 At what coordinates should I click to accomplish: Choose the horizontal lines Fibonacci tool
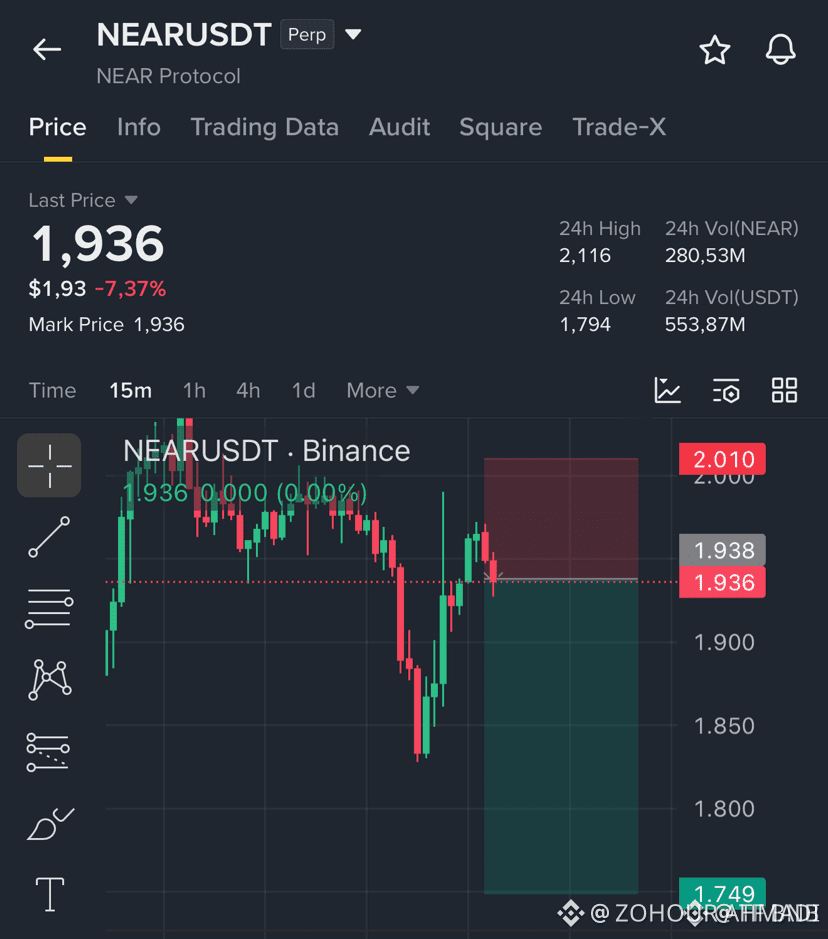pos(49,608)
